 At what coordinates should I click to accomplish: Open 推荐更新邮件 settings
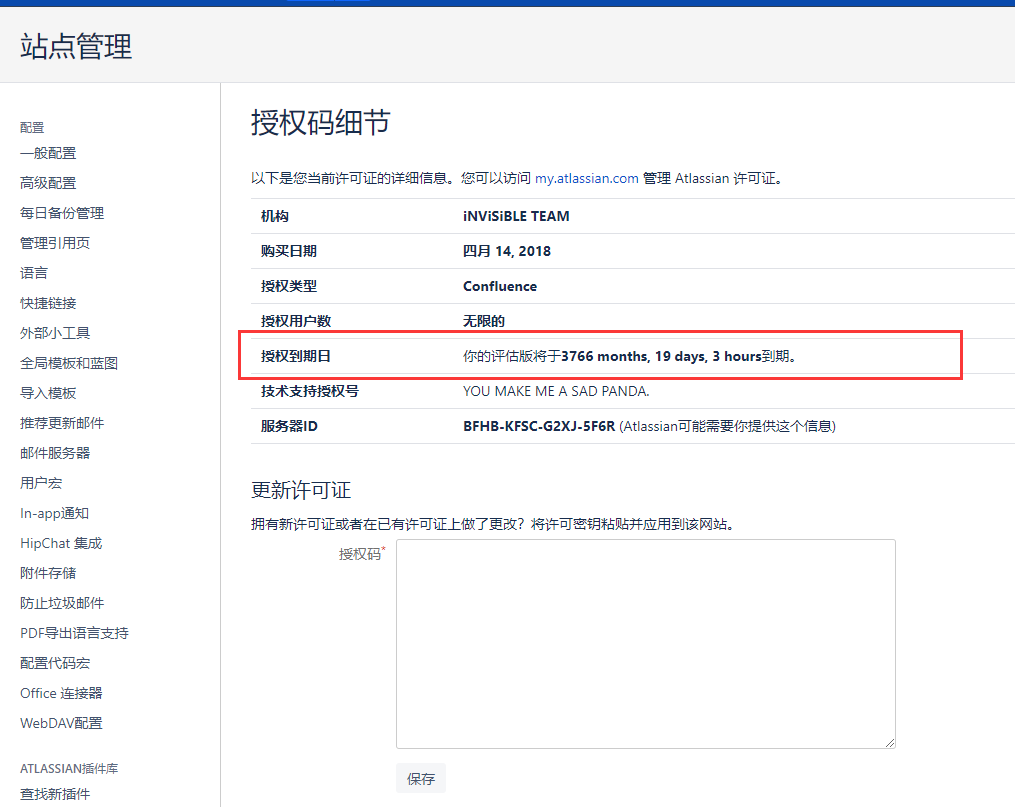click(x=62, y=423)
